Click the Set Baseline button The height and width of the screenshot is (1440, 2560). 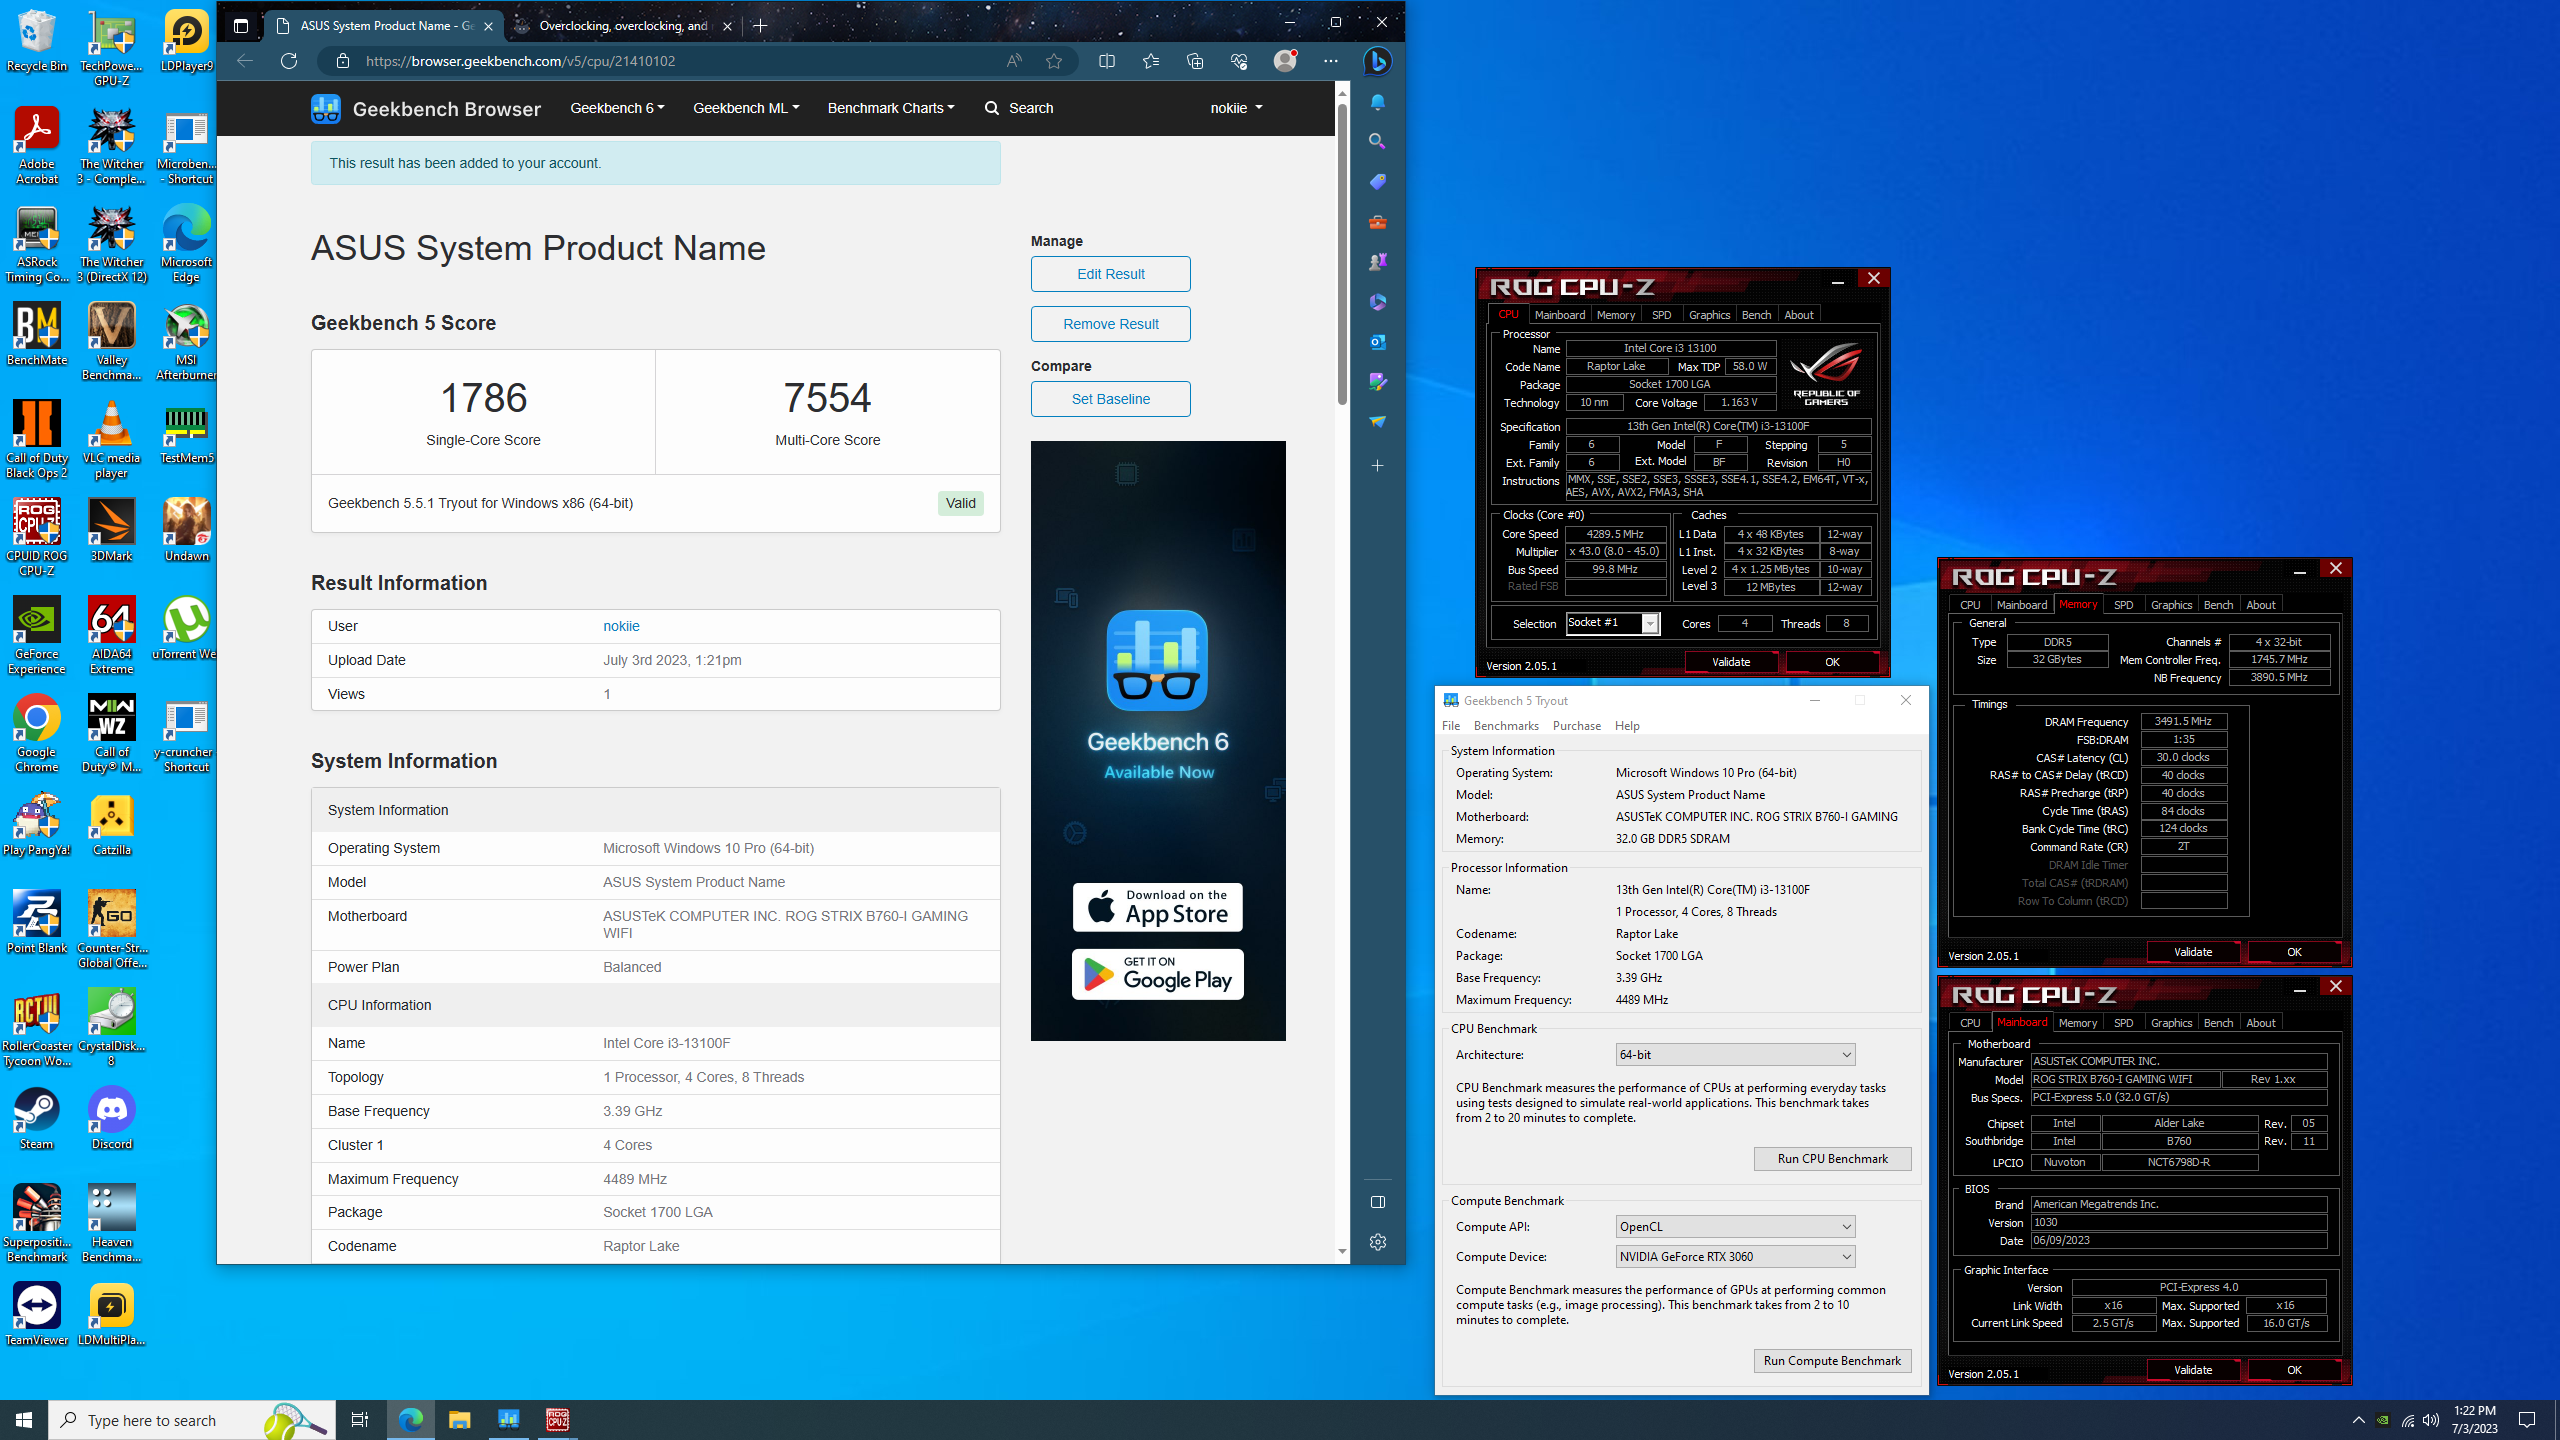coord(1110,399)
